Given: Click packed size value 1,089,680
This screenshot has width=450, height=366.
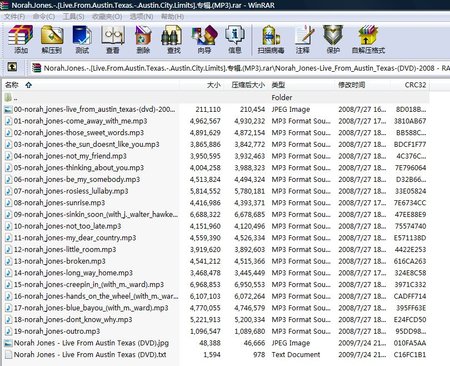Looking at the screenshot, I should [x=250, y=331].
